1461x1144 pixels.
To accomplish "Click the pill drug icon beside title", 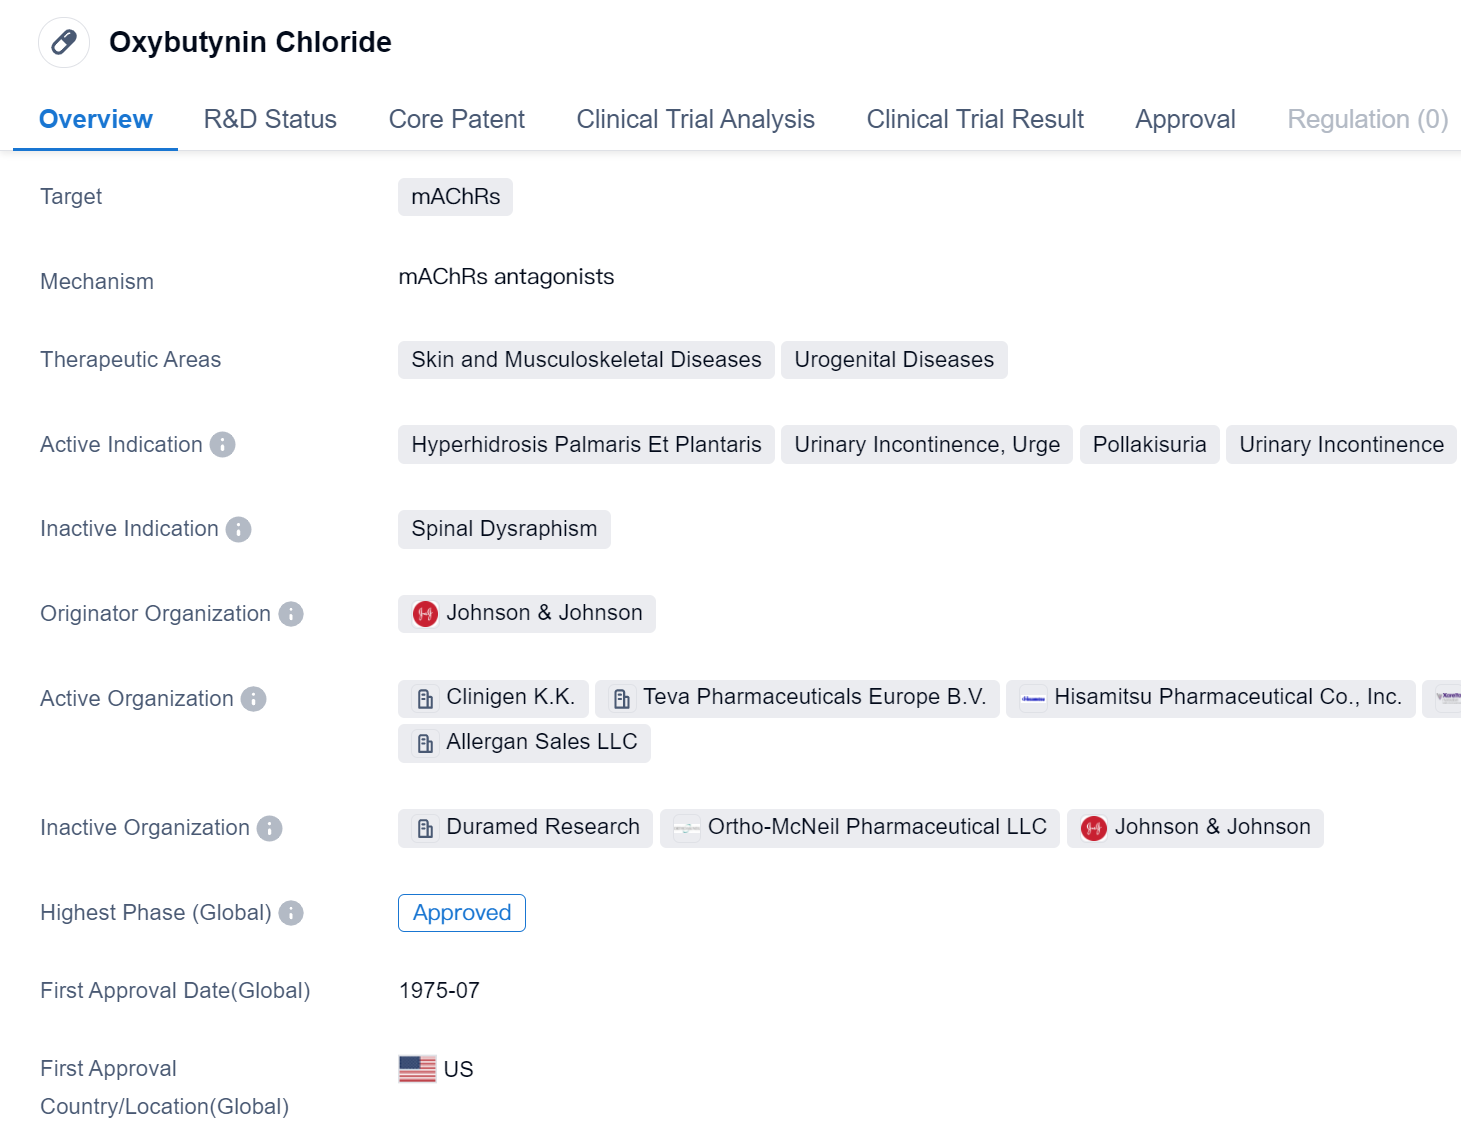I will tap(64, 42).
